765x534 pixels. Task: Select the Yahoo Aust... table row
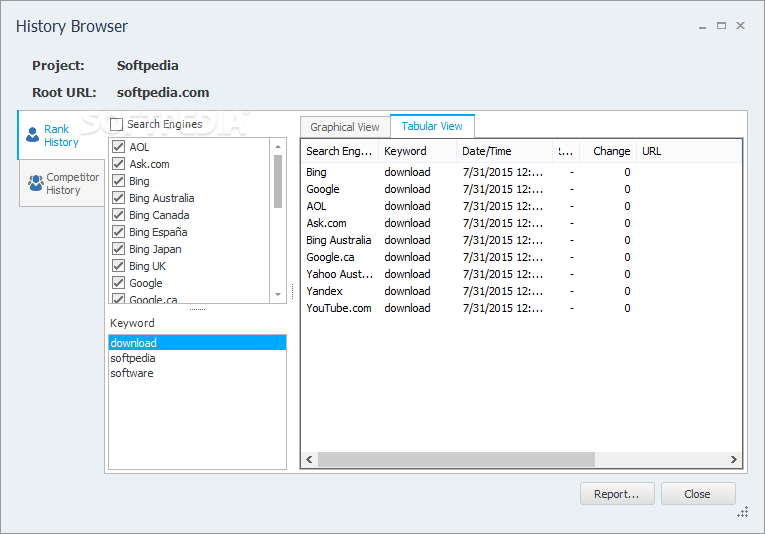pos(521,274)
